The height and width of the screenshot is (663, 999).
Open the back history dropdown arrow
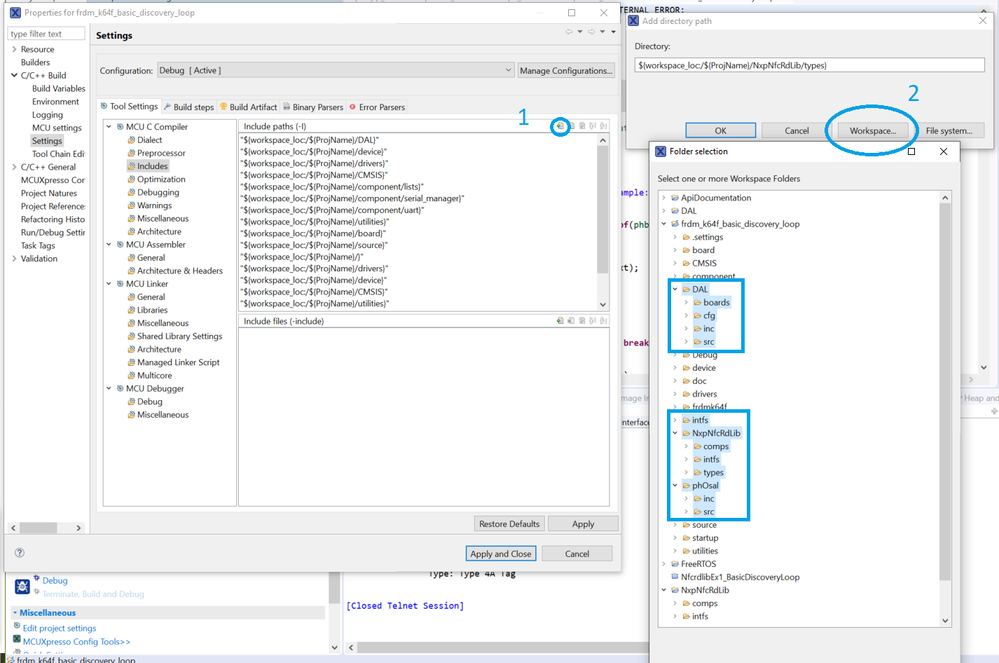pos(580,32)
